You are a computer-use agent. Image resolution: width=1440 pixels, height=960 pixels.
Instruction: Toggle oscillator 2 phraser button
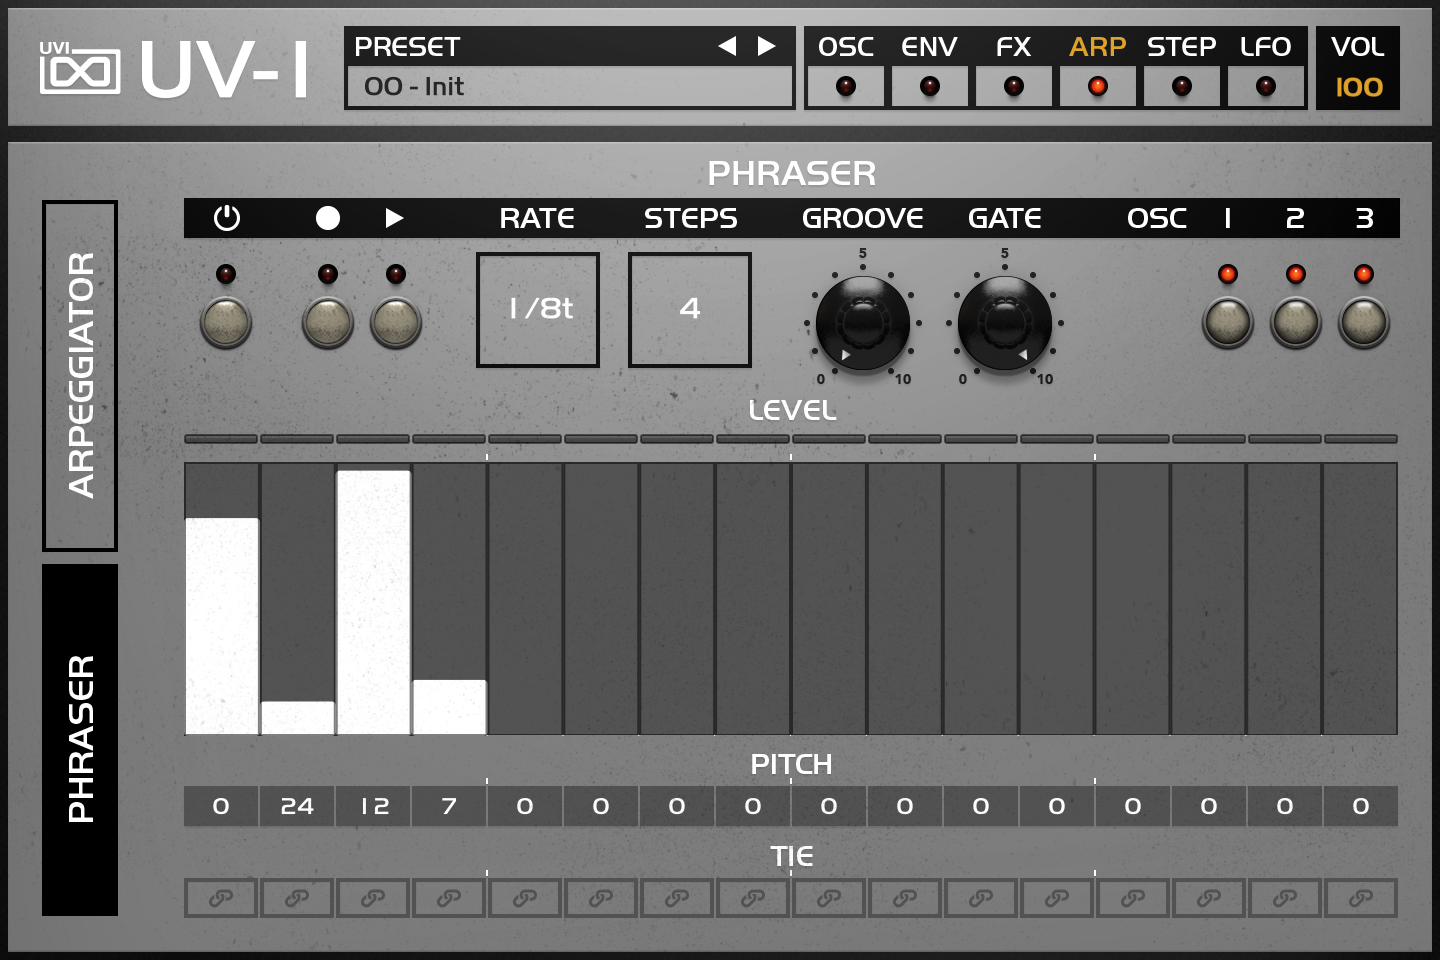[1296, 322]
